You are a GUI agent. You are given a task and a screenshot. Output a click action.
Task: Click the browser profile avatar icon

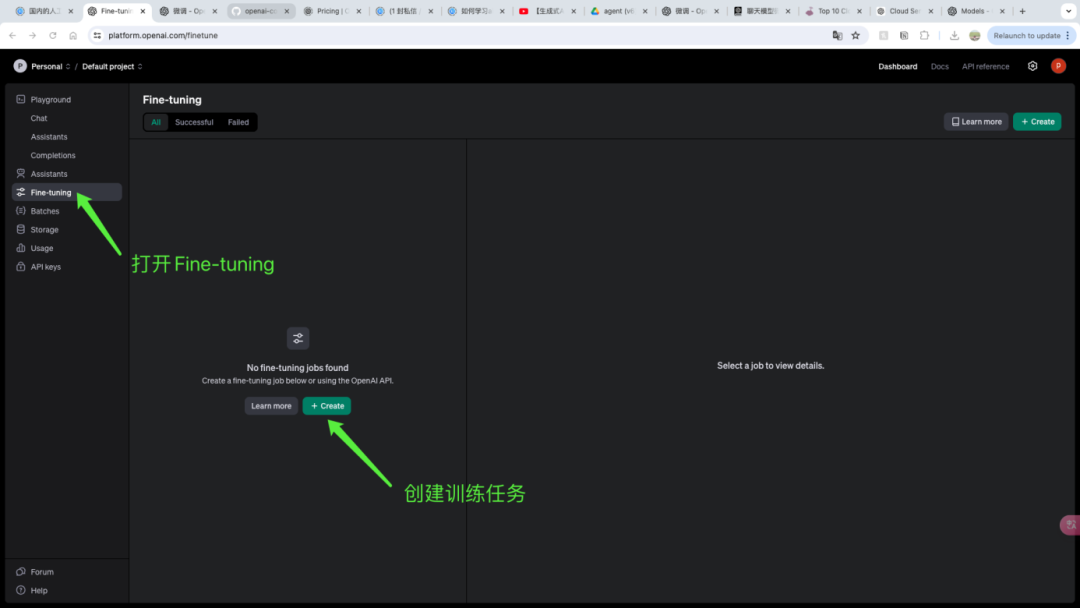pyautogui.click(x=975, y=35)
